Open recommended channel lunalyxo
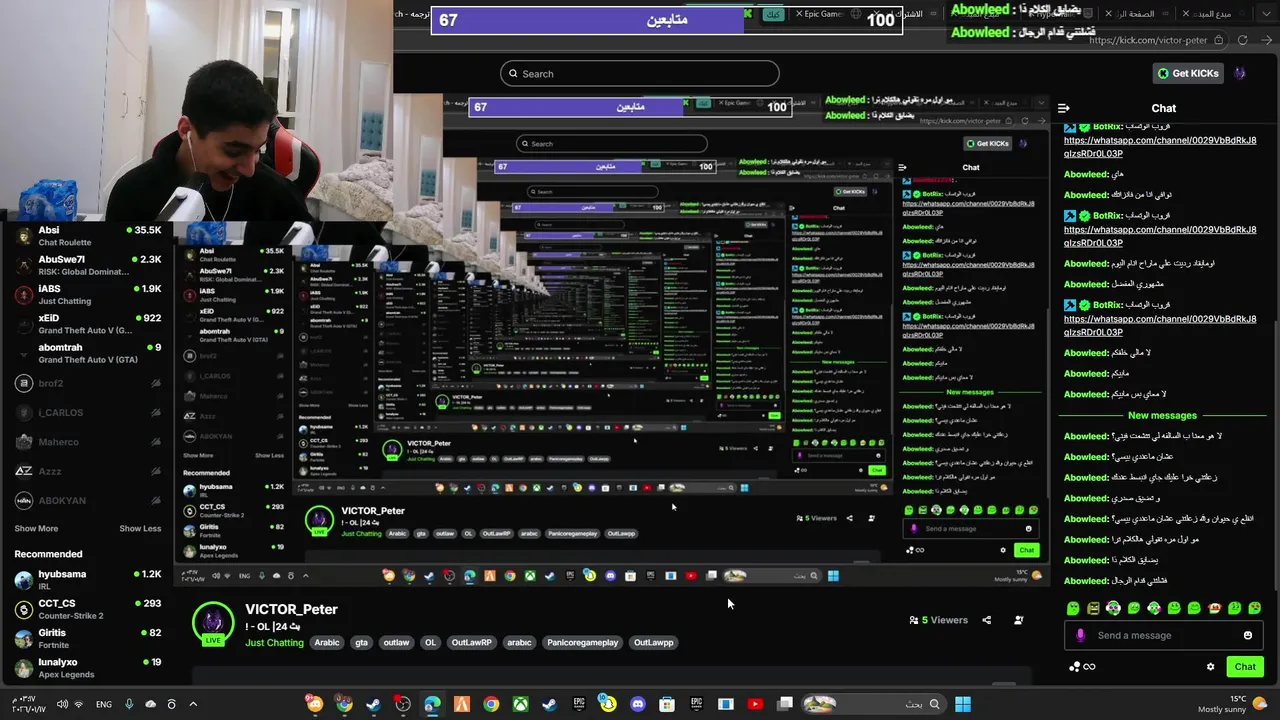Viewport: 1280px width, 720px height. pos(88,667)
